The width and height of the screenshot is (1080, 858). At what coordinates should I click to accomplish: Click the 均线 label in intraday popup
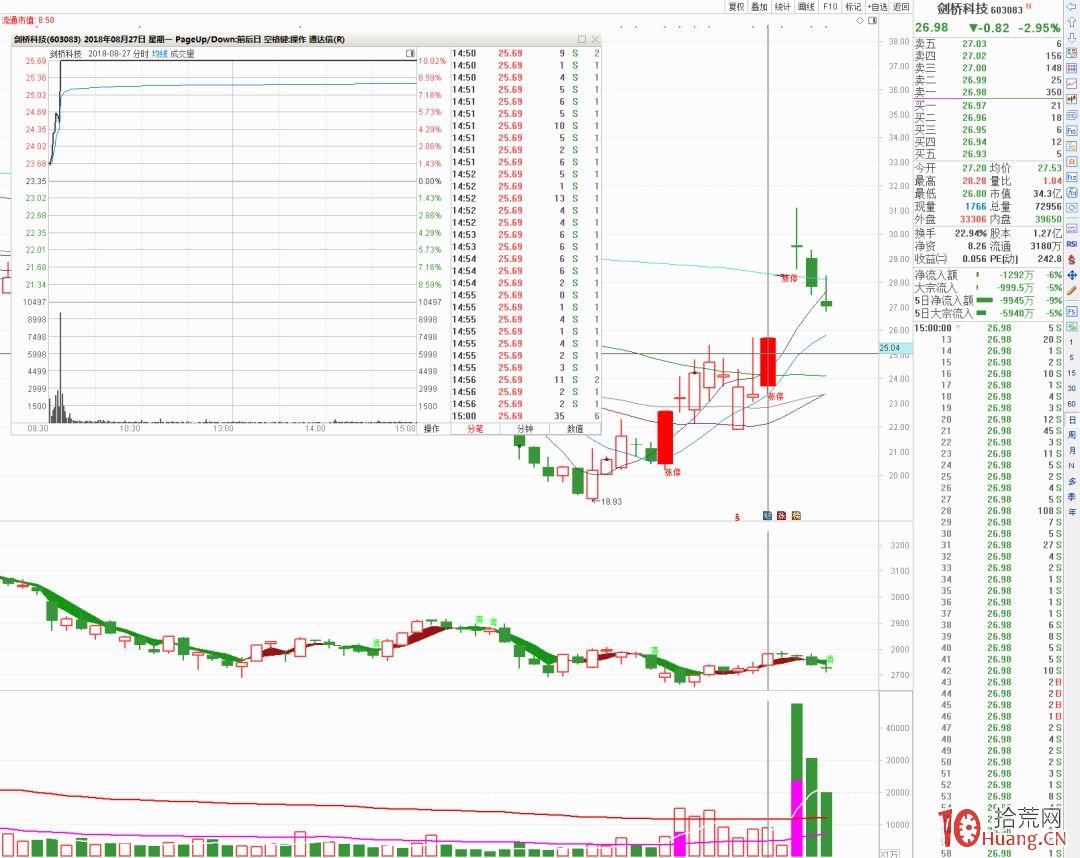pyautogui.click(x=160, y=54)
